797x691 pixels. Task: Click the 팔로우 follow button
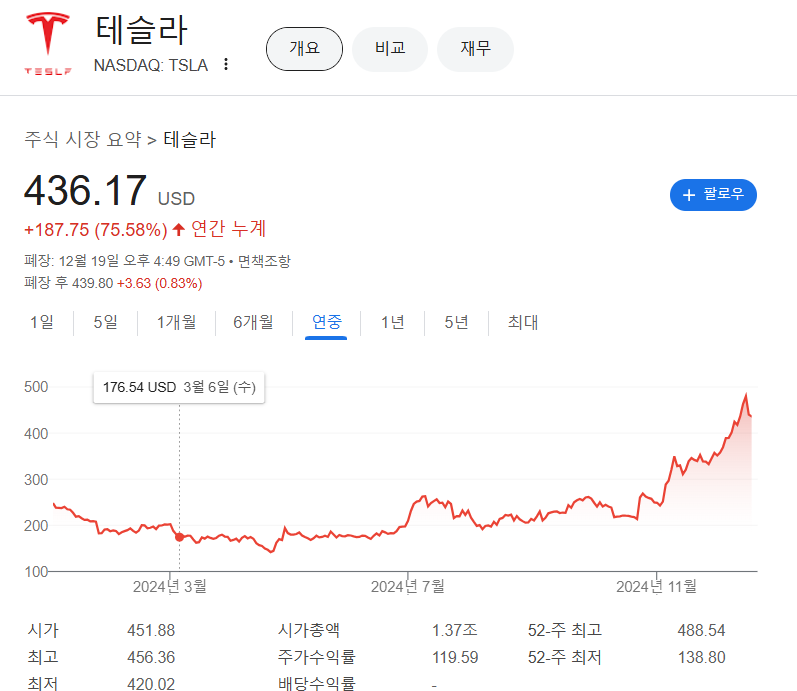pos(713,195)
